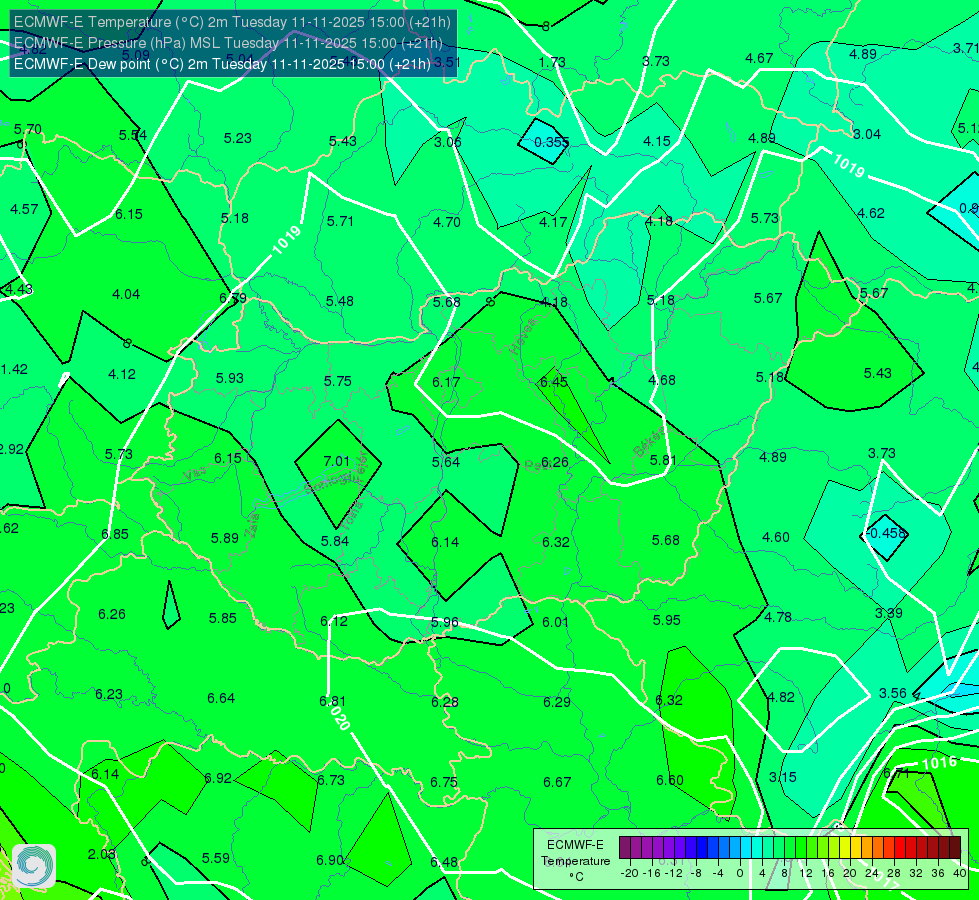This screenshot has height=900, width=979.
Task: Click the 6.73 temperature value
Action: (330, 780)
